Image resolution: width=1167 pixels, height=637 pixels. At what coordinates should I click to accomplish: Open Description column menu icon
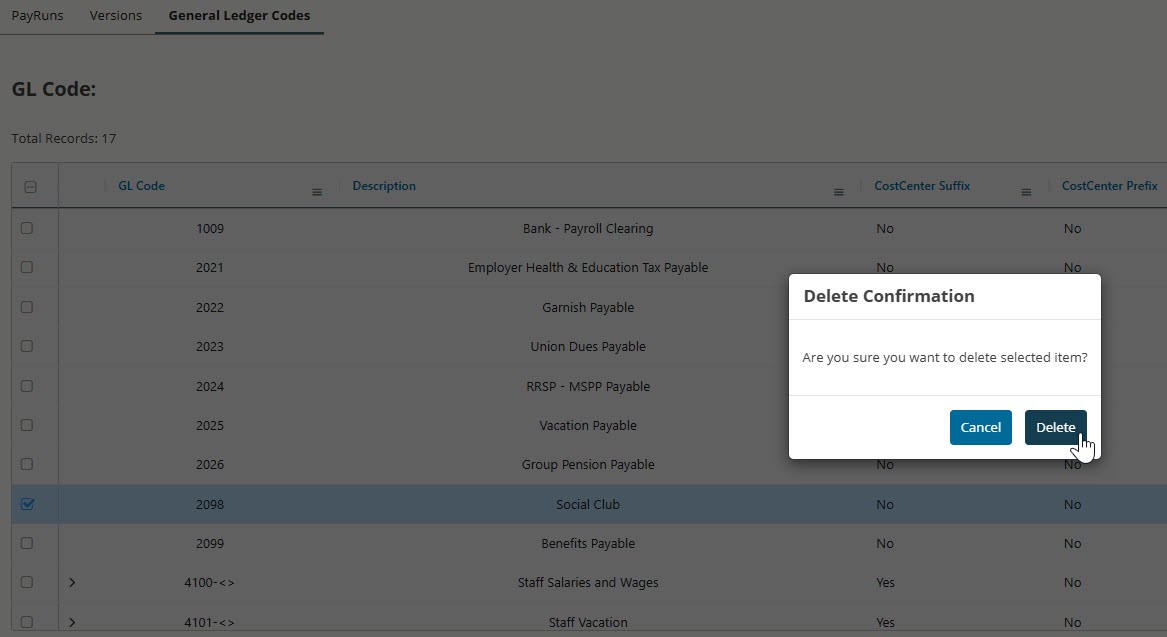point(839,193)
